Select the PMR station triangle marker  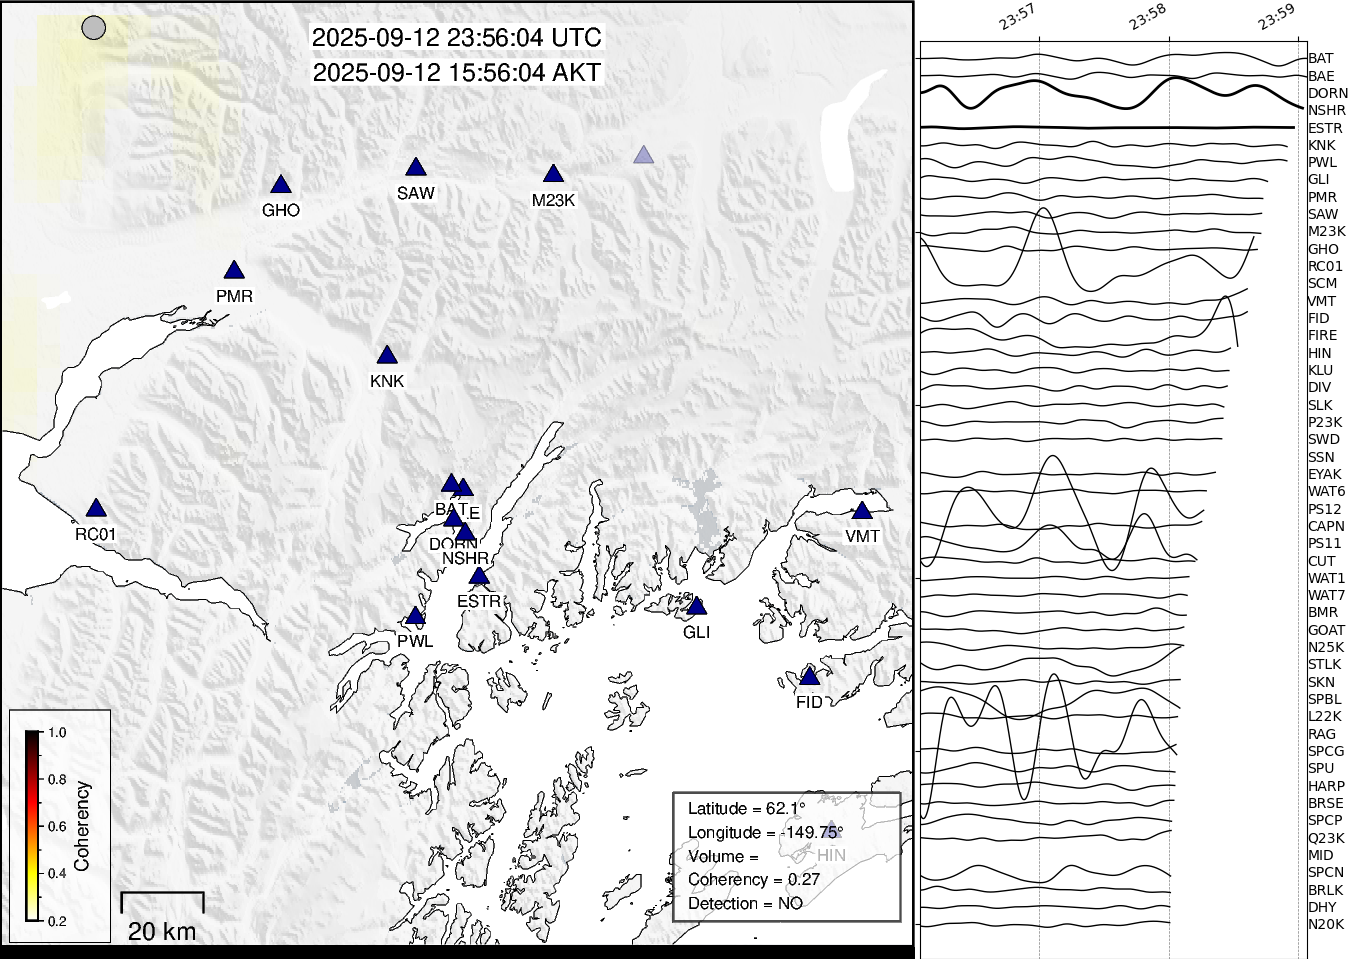click(x=234, y=271)
